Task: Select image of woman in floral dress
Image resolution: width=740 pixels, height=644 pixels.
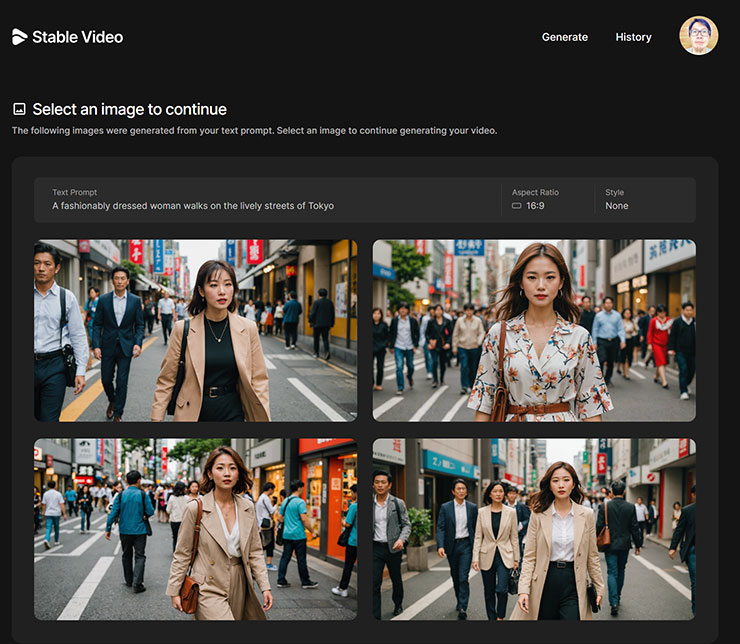Action: point(534,330)
